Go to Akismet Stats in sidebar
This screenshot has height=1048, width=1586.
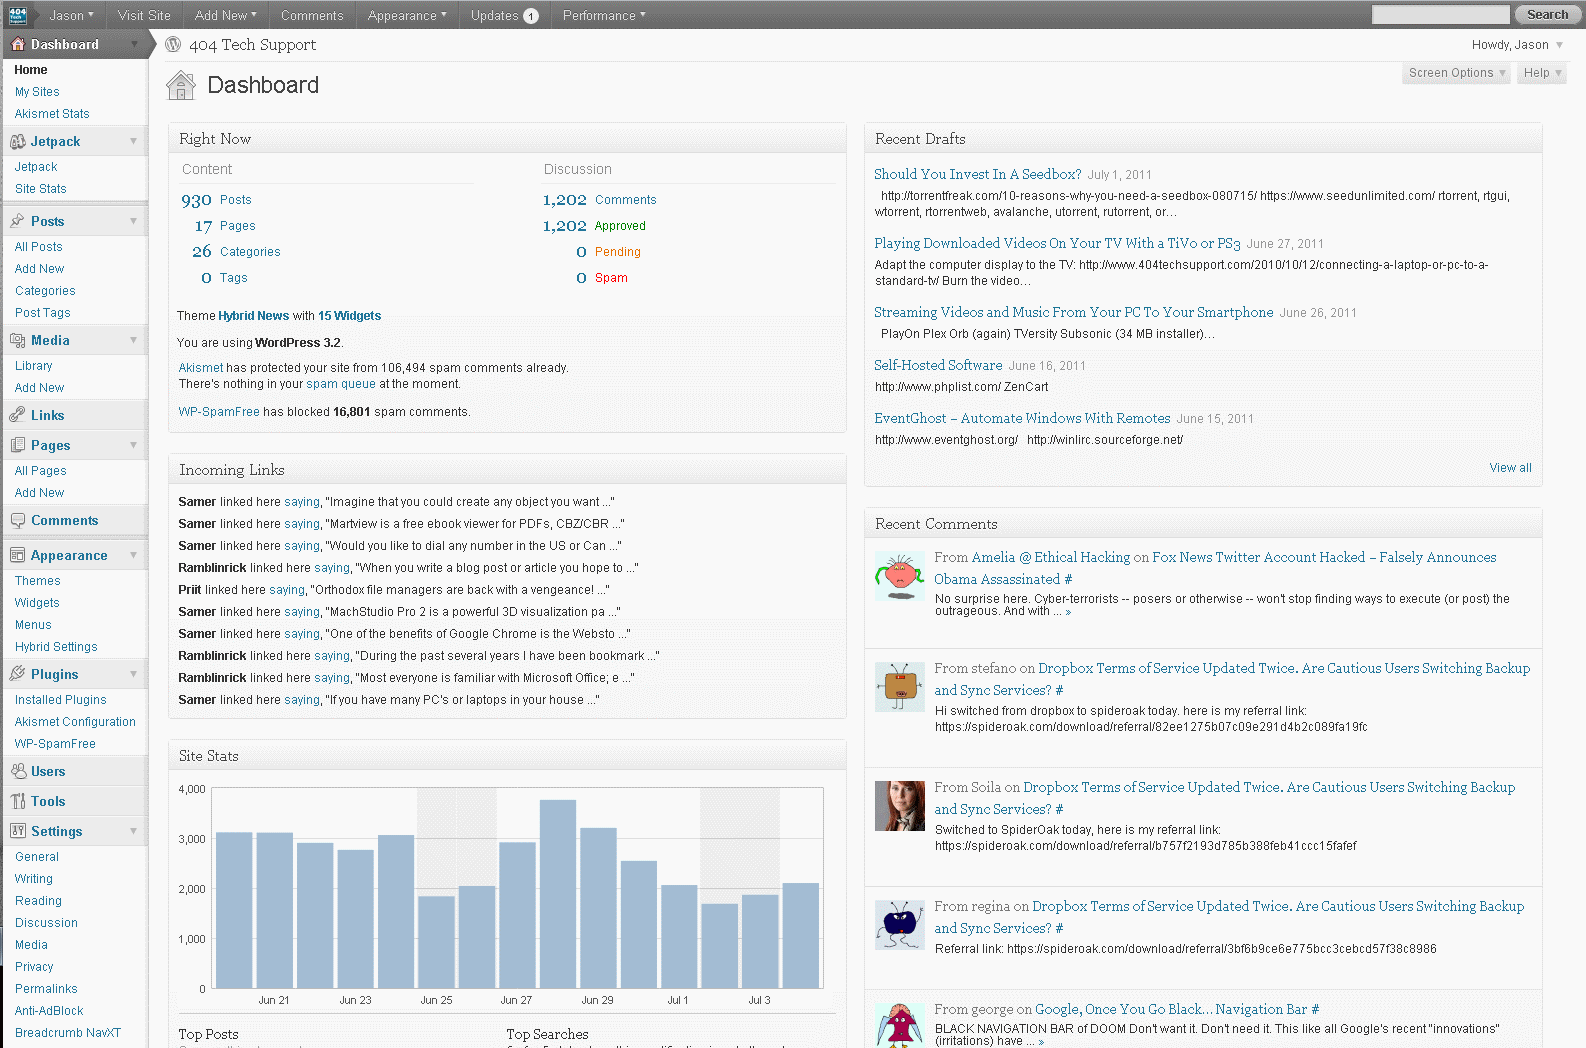tap(52, 114)
